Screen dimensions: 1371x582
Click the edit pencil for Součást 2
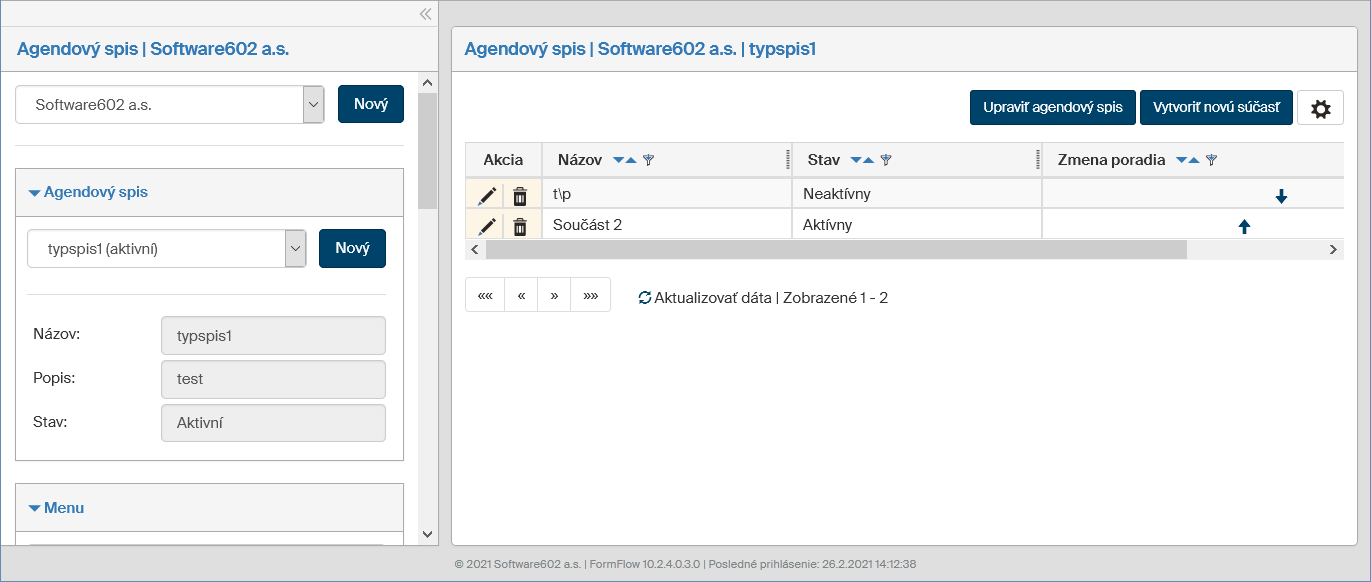[487, 227]
